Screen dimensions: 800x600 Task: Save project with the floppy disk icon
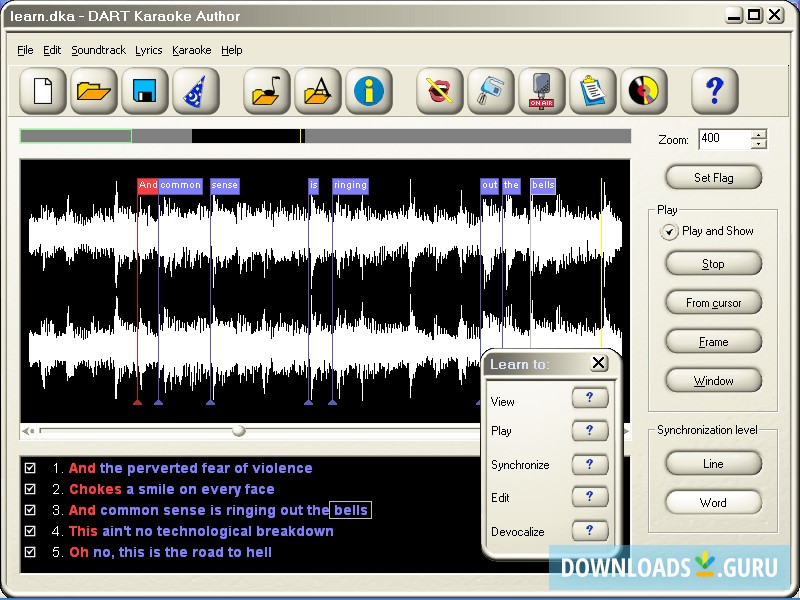(x=145, y=92)
